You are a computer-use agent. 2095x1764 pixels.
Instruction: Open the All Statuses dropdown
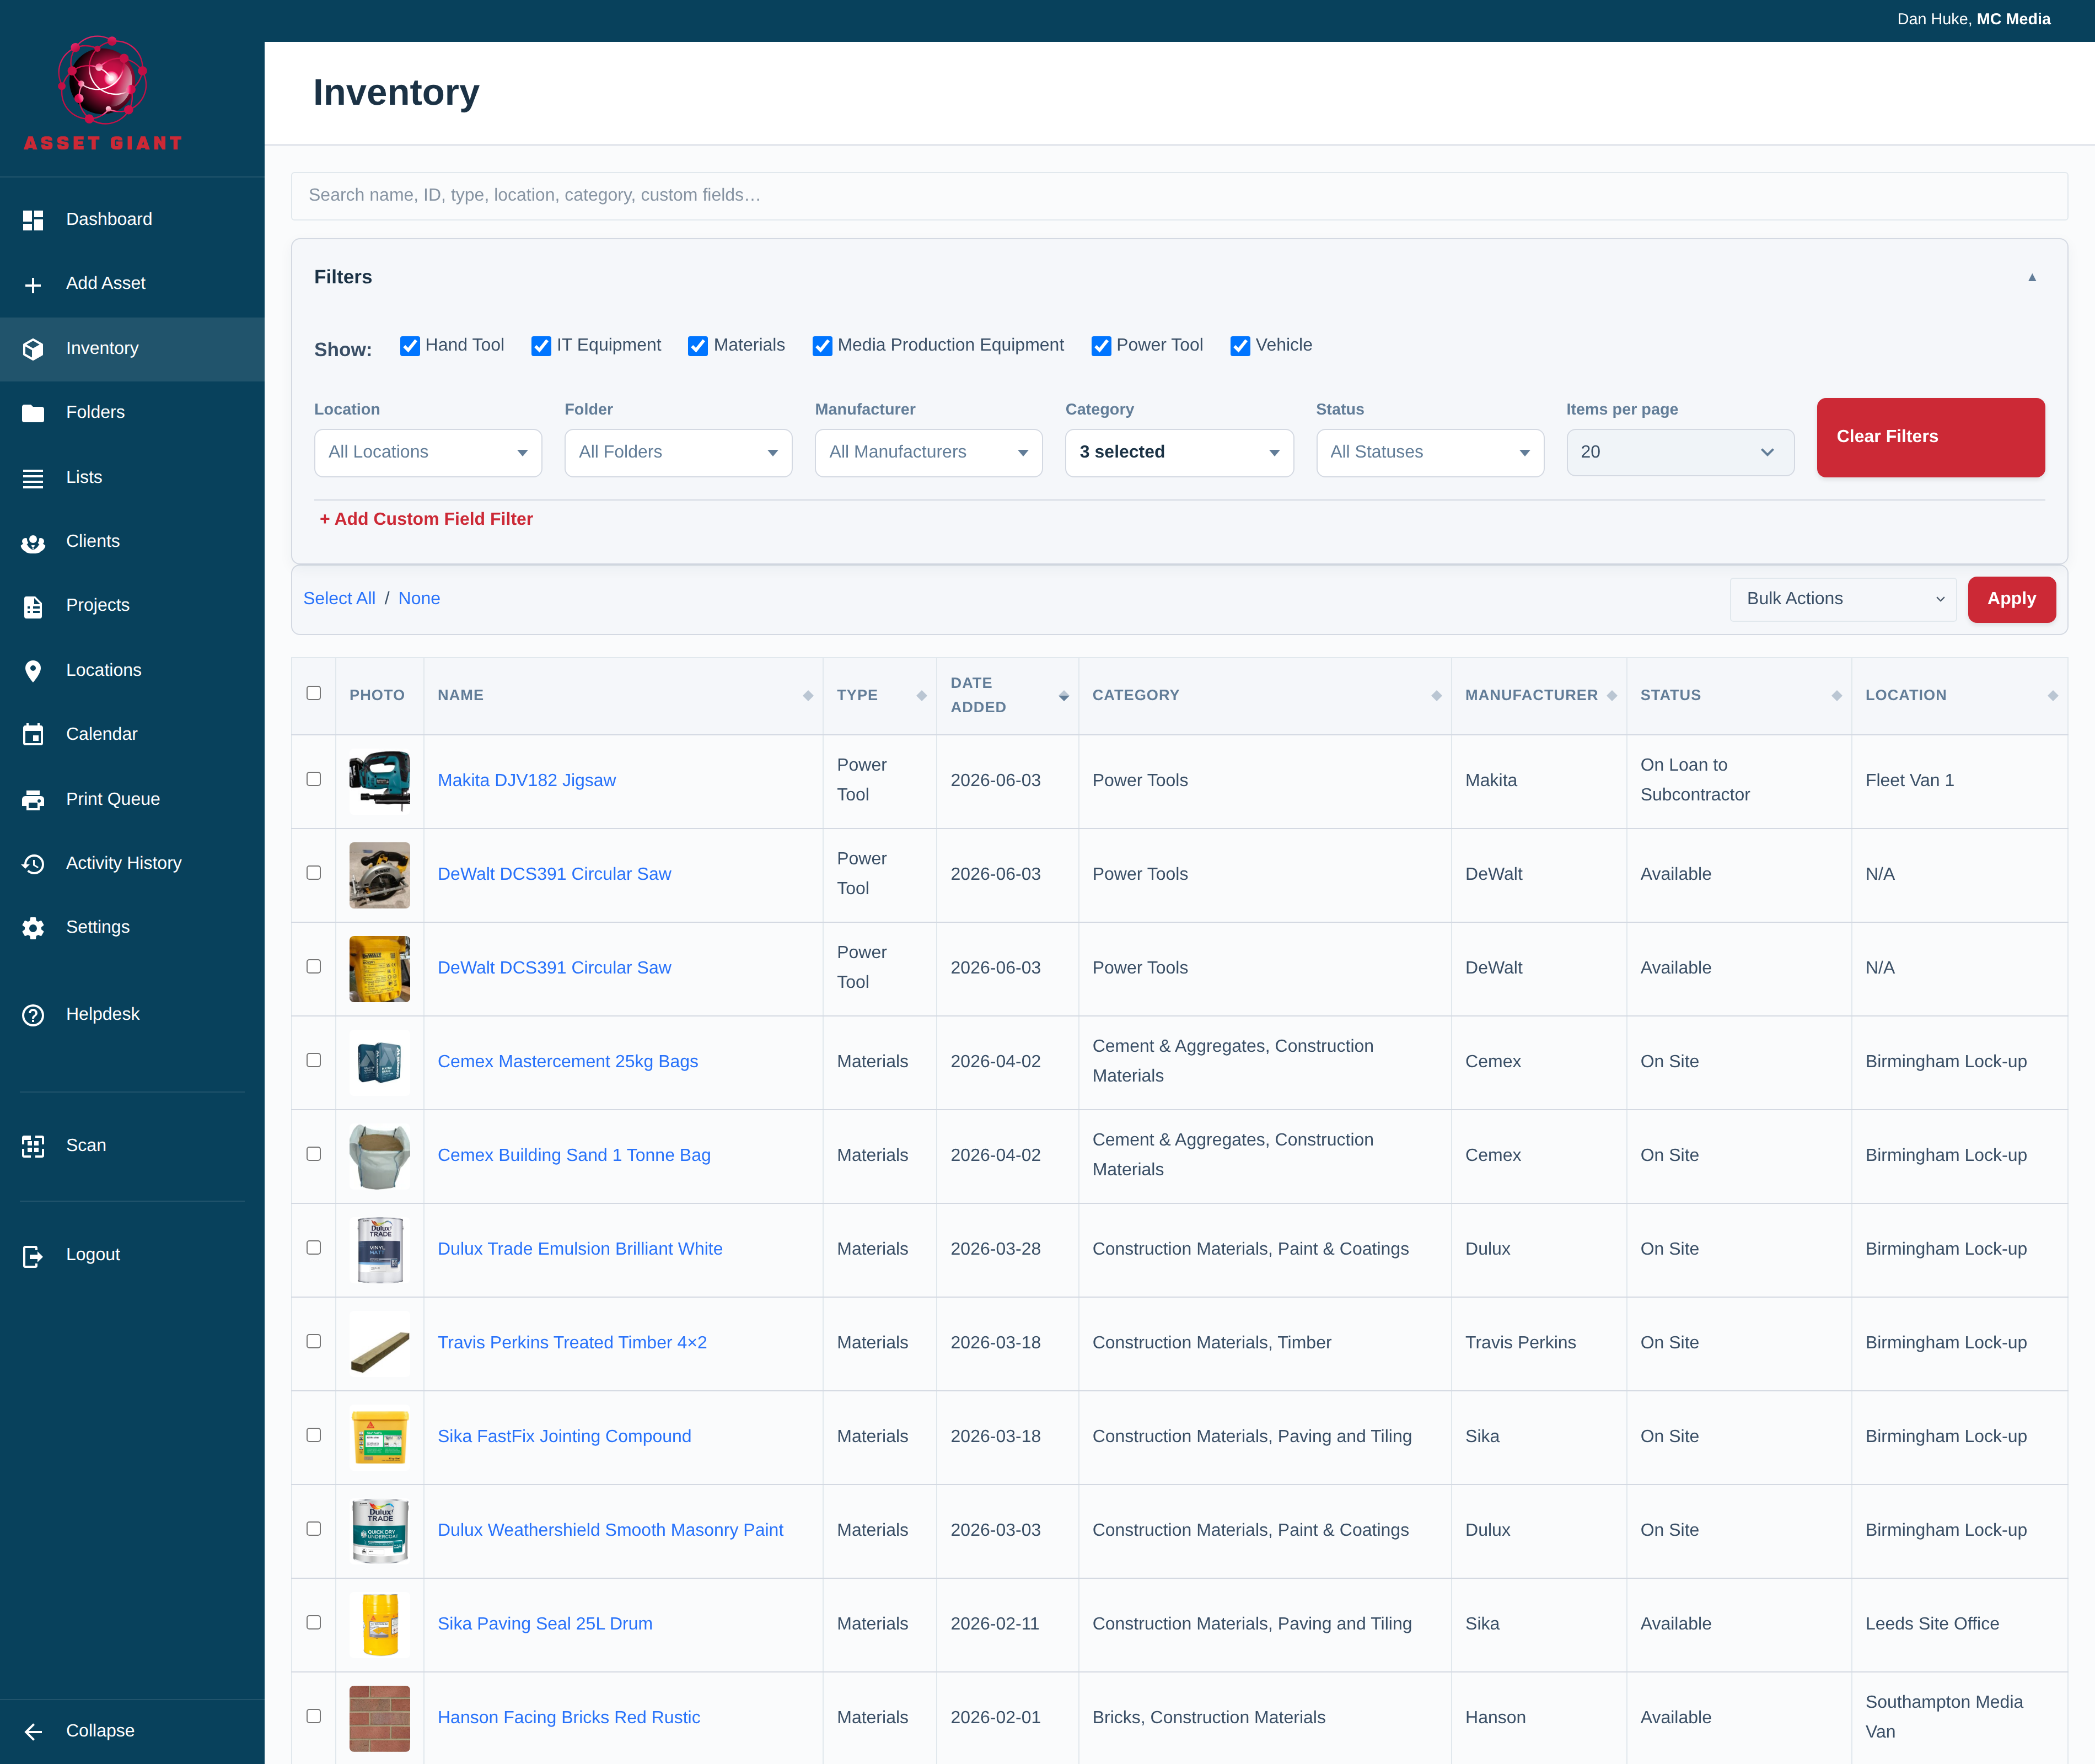(1430, 453)
